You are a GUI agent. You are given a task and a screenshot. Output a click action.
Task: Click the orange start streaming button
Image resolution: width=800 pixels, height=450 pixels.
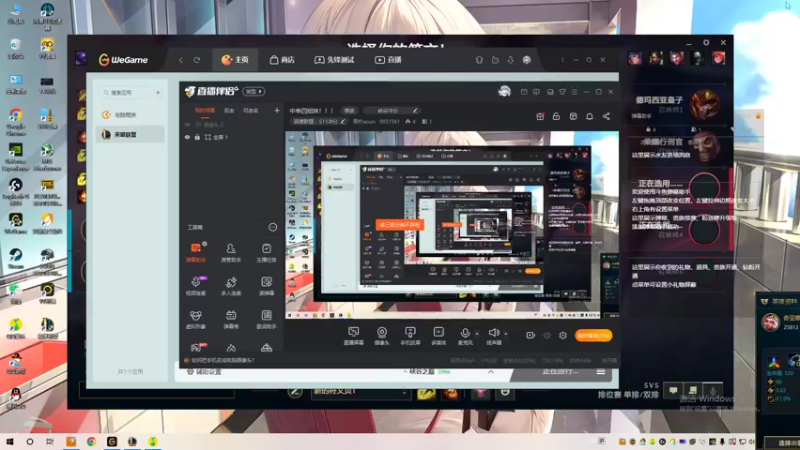pyautogui.click(x=593, y=335)
